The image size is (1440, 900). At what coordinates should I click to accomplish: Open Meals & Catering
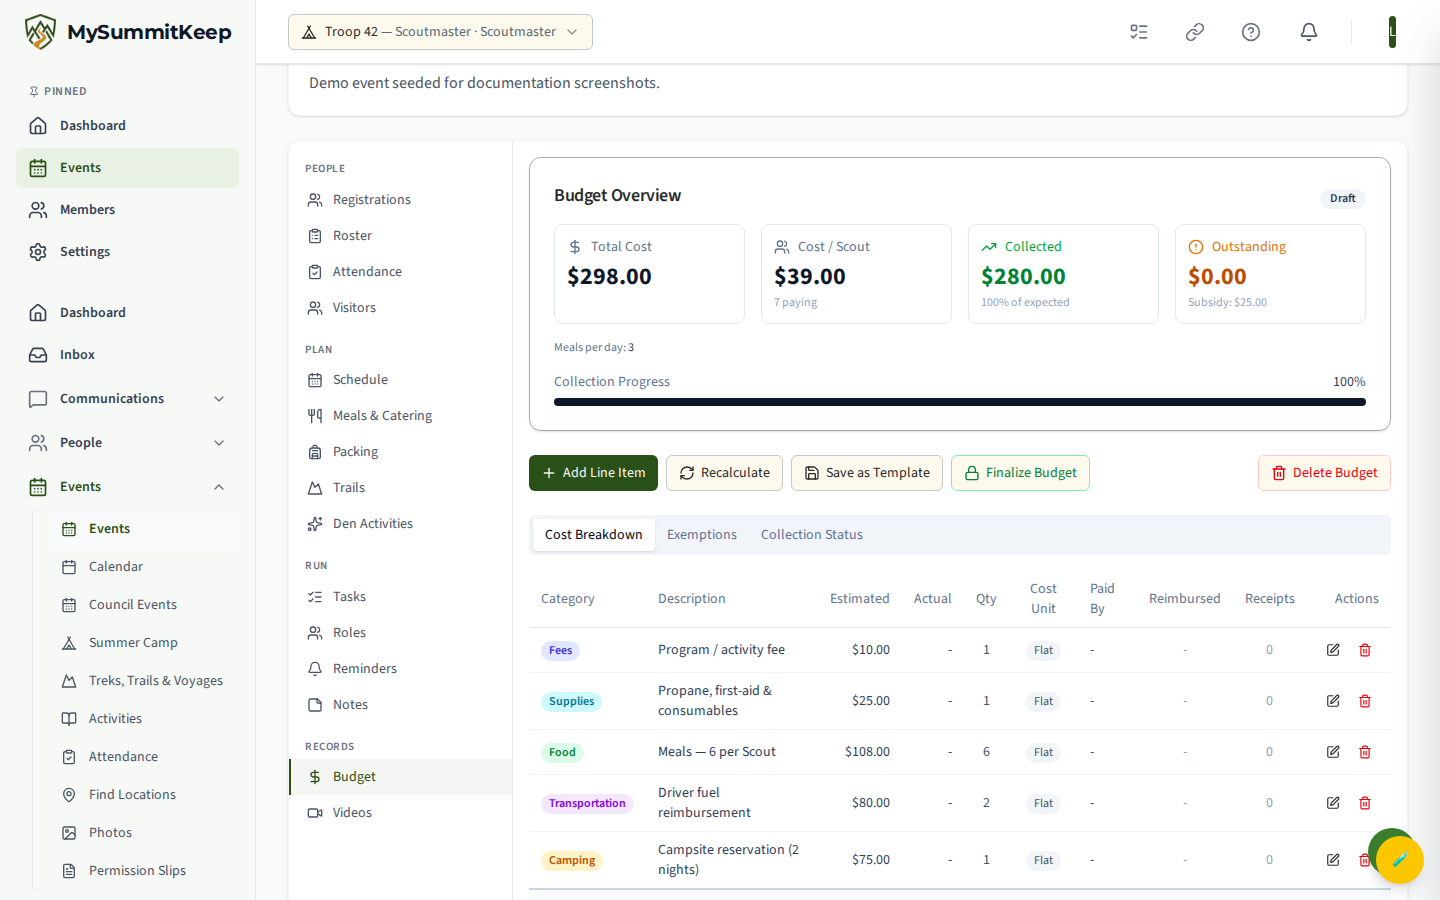click(x=400, y=416)
